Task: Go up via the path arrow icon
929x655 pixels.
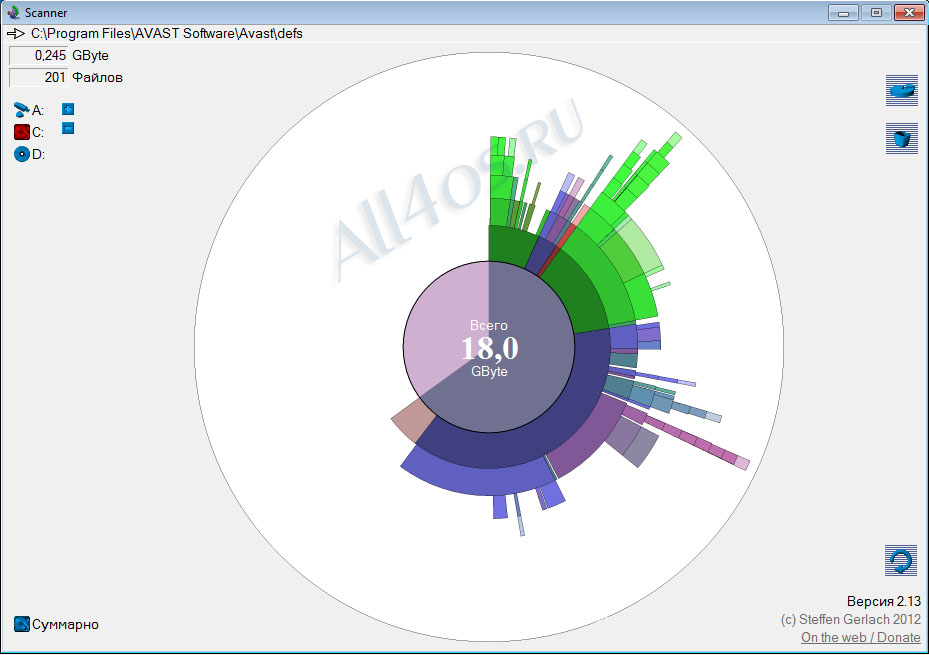Action: [x=15, y=34]
